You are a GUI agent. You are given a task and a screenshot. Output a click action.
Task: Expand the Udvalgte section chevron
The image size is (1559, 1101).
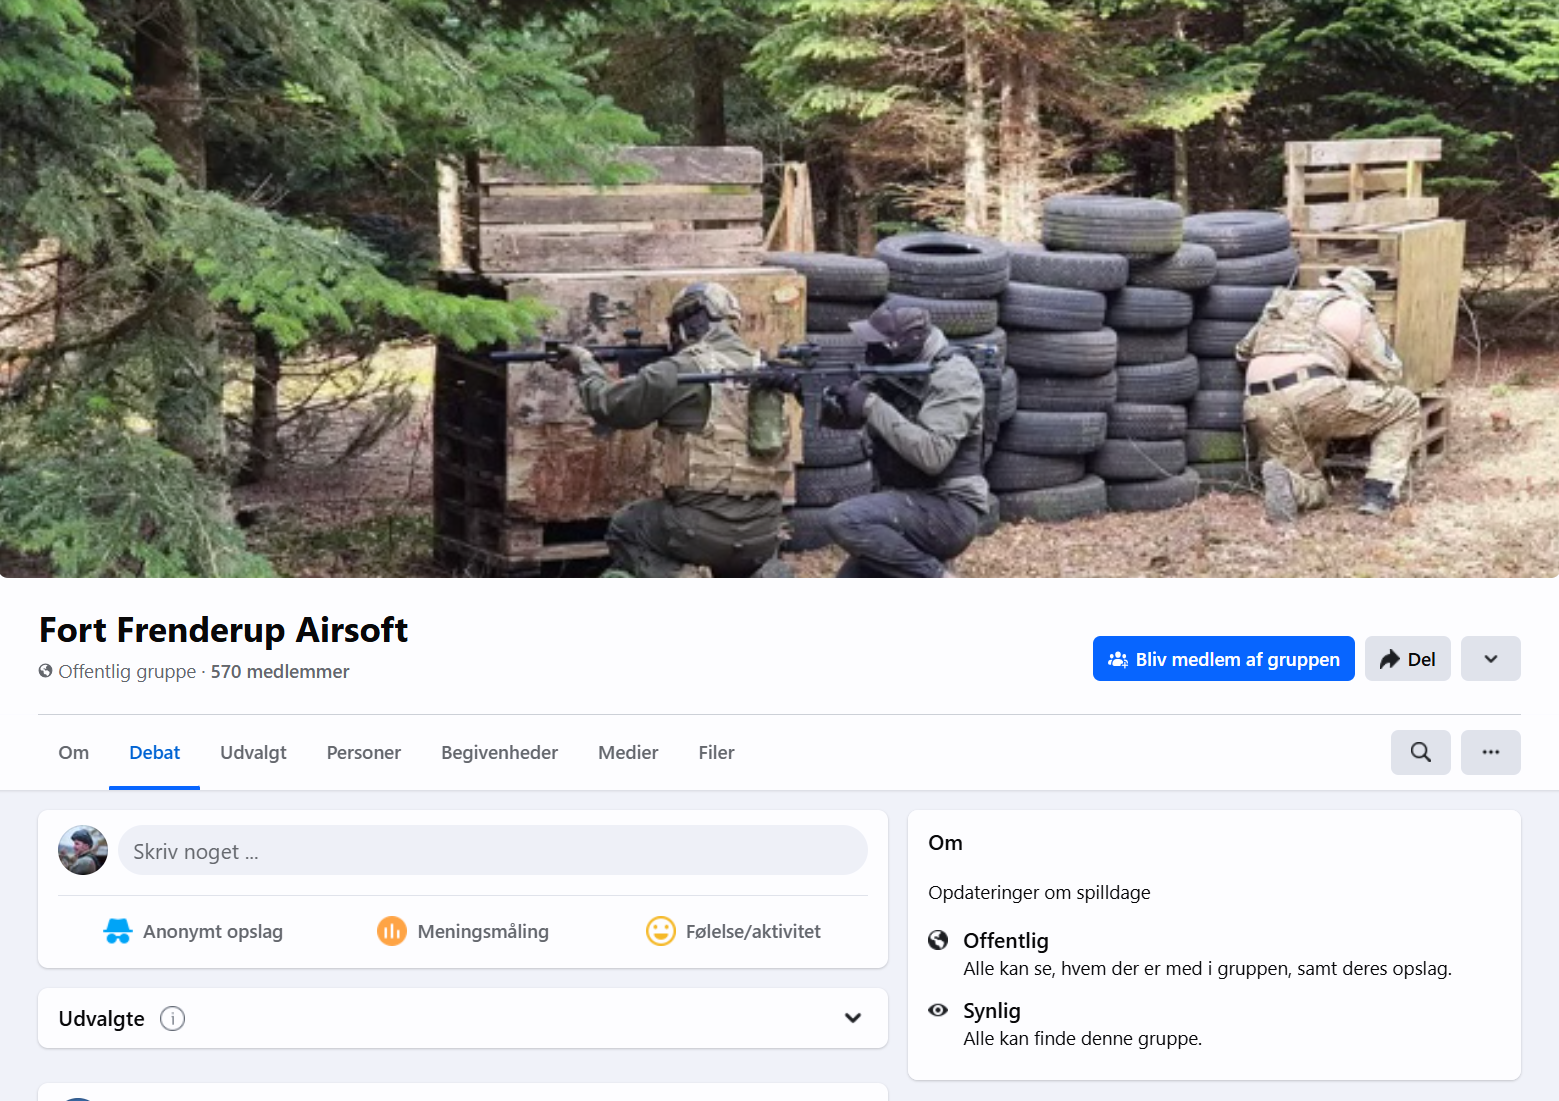pos(853,1018)
